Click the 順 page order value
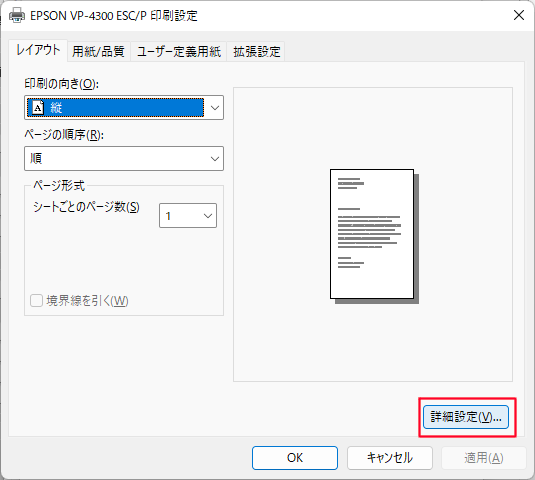 (x=36, y=158)
